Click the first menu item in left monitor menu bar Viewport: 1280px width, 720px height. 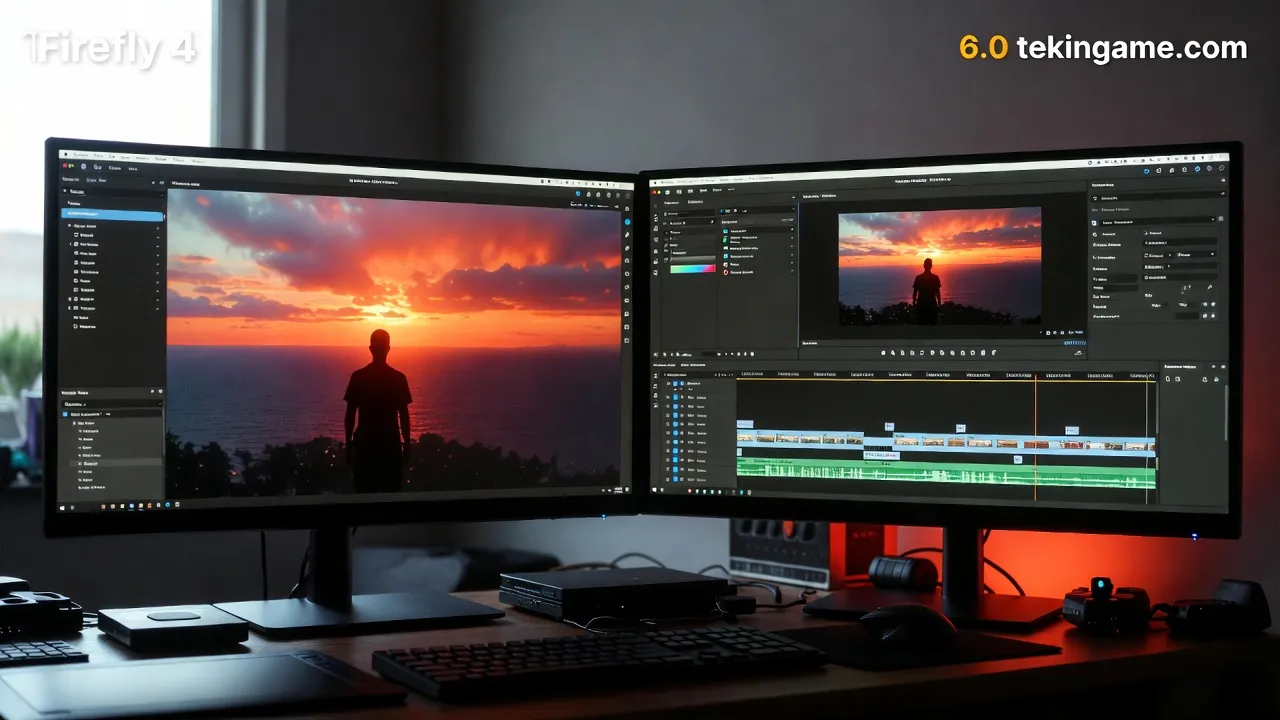83,156
